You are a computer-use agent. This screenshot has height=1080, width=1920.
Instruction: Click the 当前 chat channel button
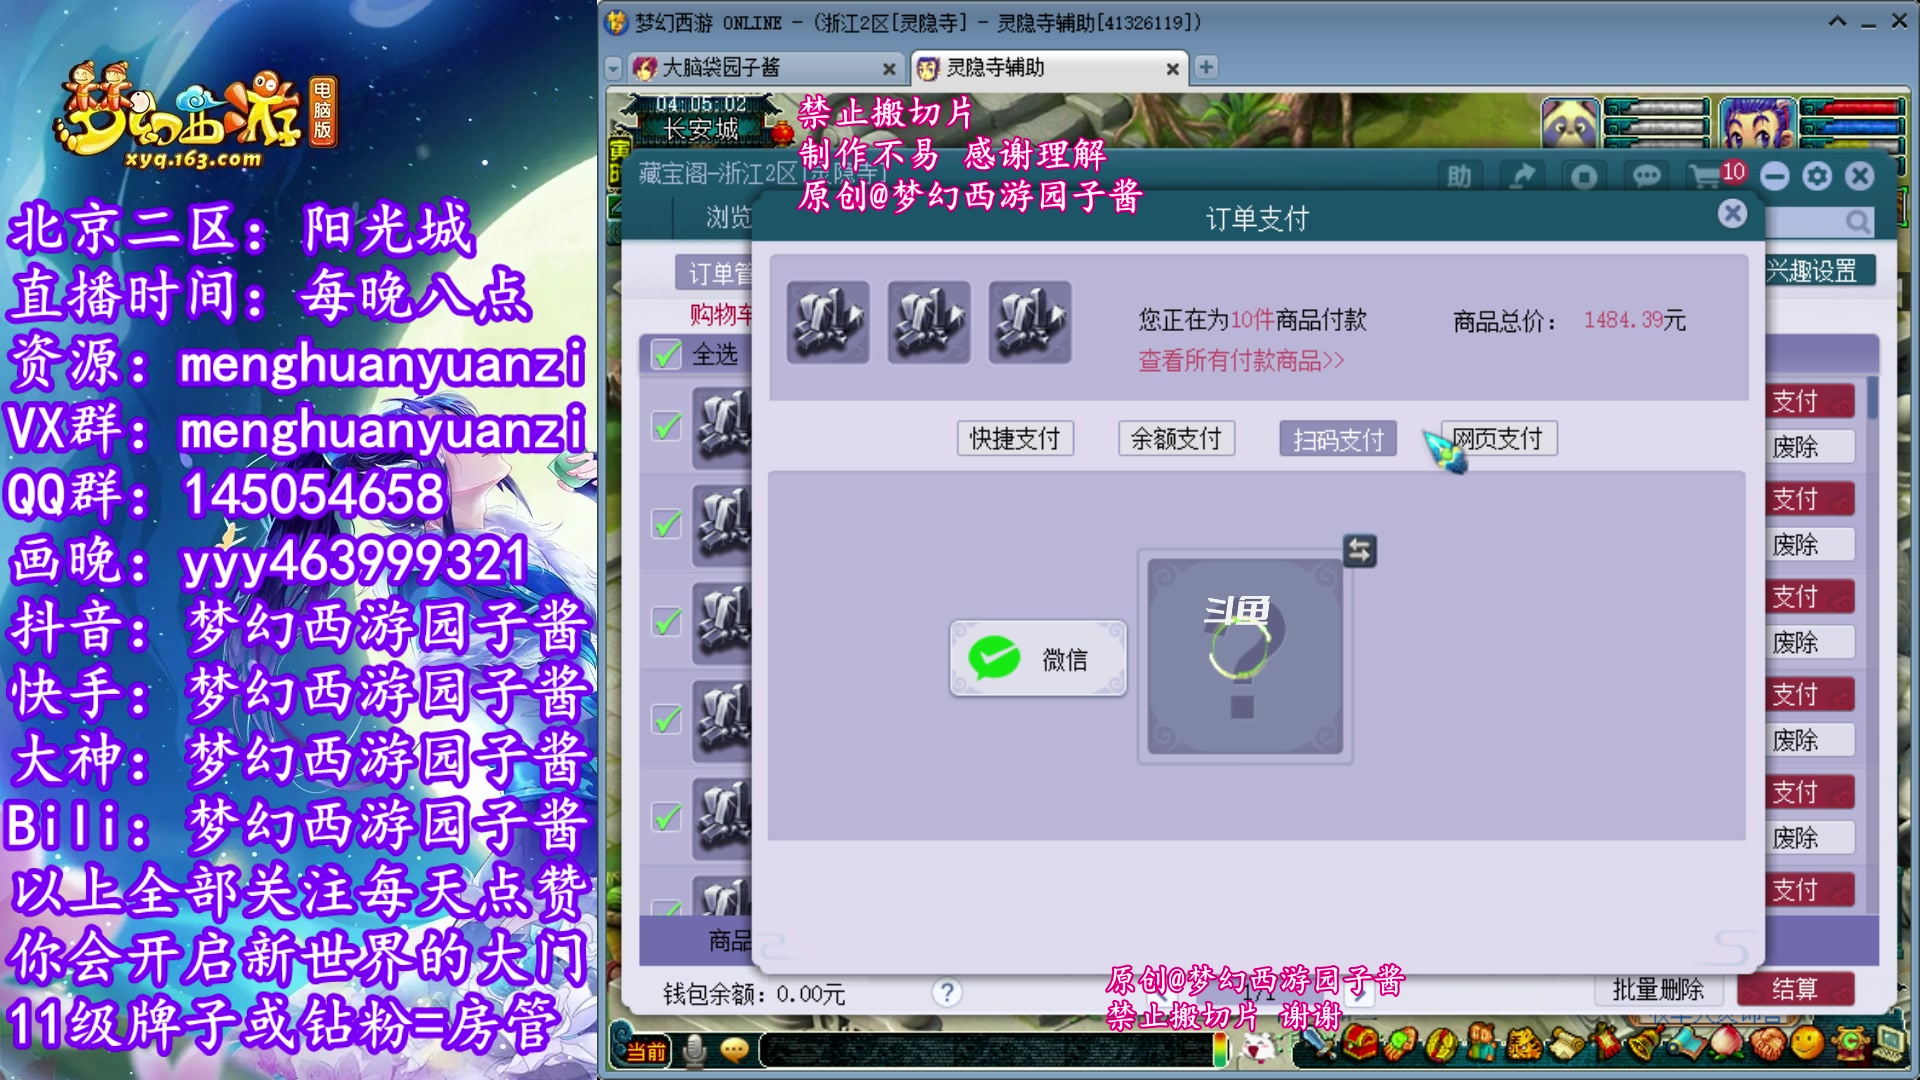[x=645, y=1051]
